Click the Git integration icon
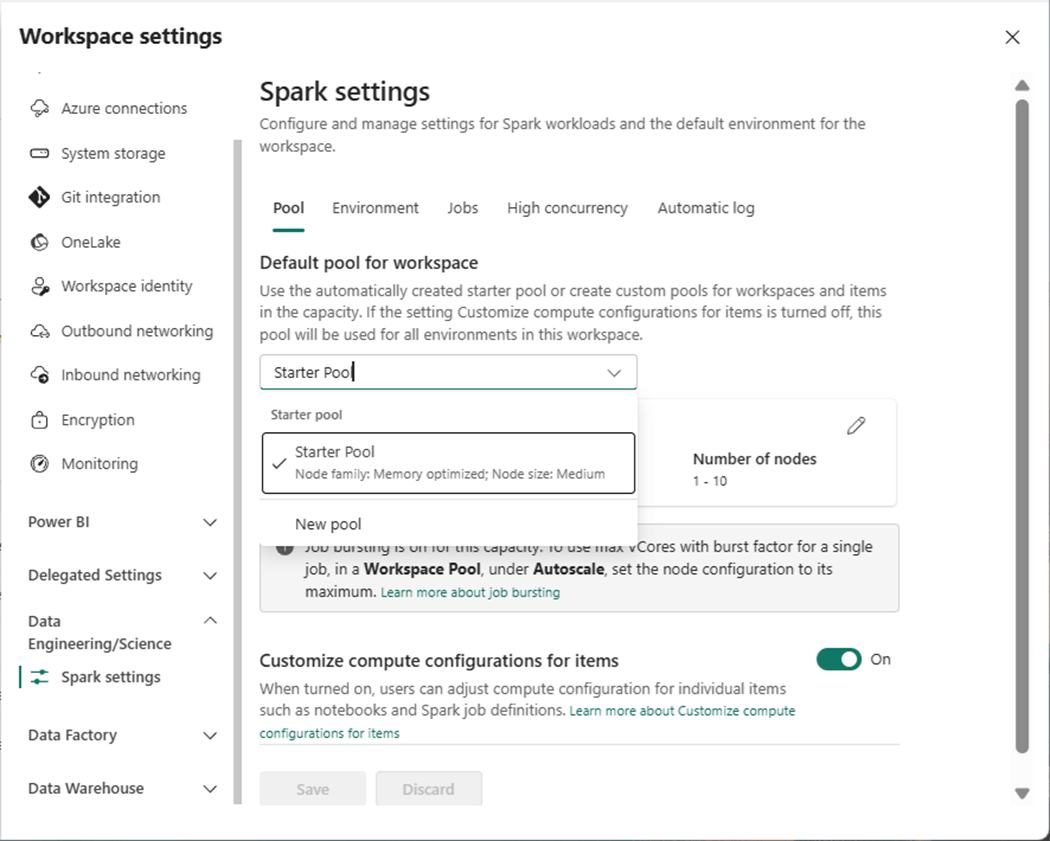 (x=40, y=197)
